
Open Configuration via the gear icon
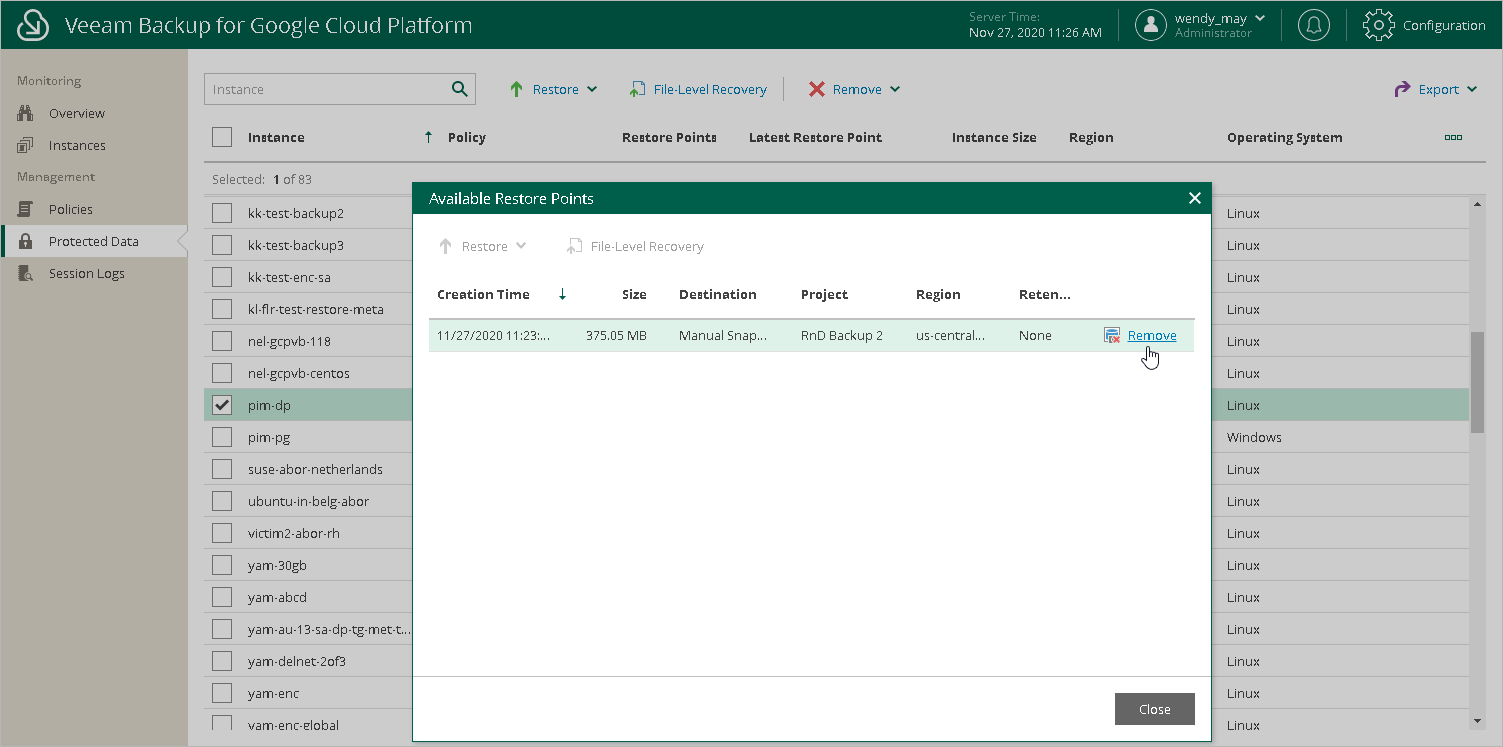[x=1379, y=25]
